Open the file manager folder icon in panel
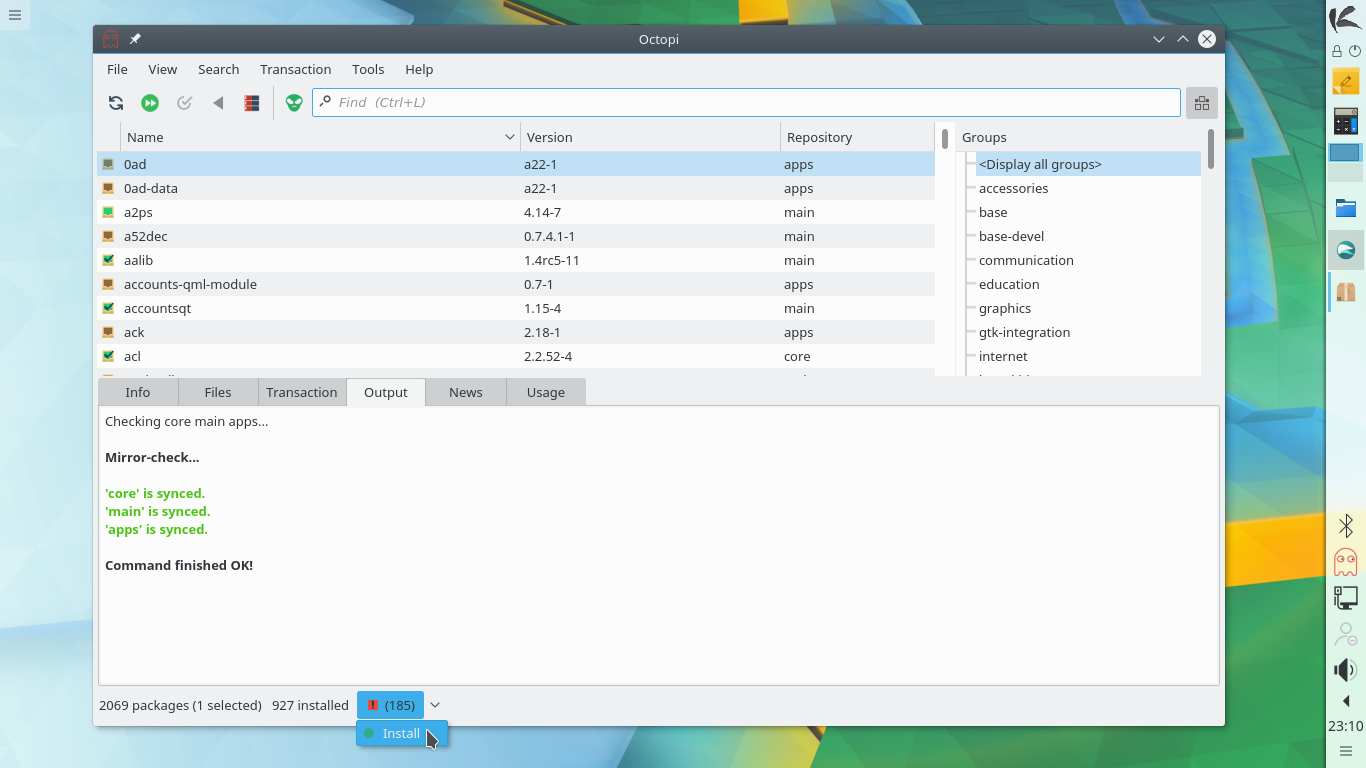This screenshot has height=768, width=1366. (x=1346, y=208)
